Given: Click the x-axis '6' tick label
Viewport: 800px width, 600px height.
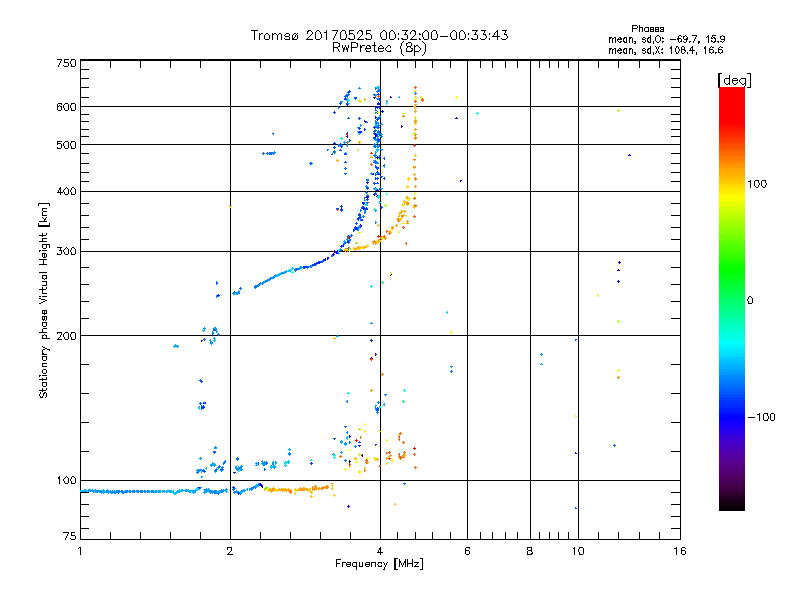Looking at the screenshot, I should point(467,551).
